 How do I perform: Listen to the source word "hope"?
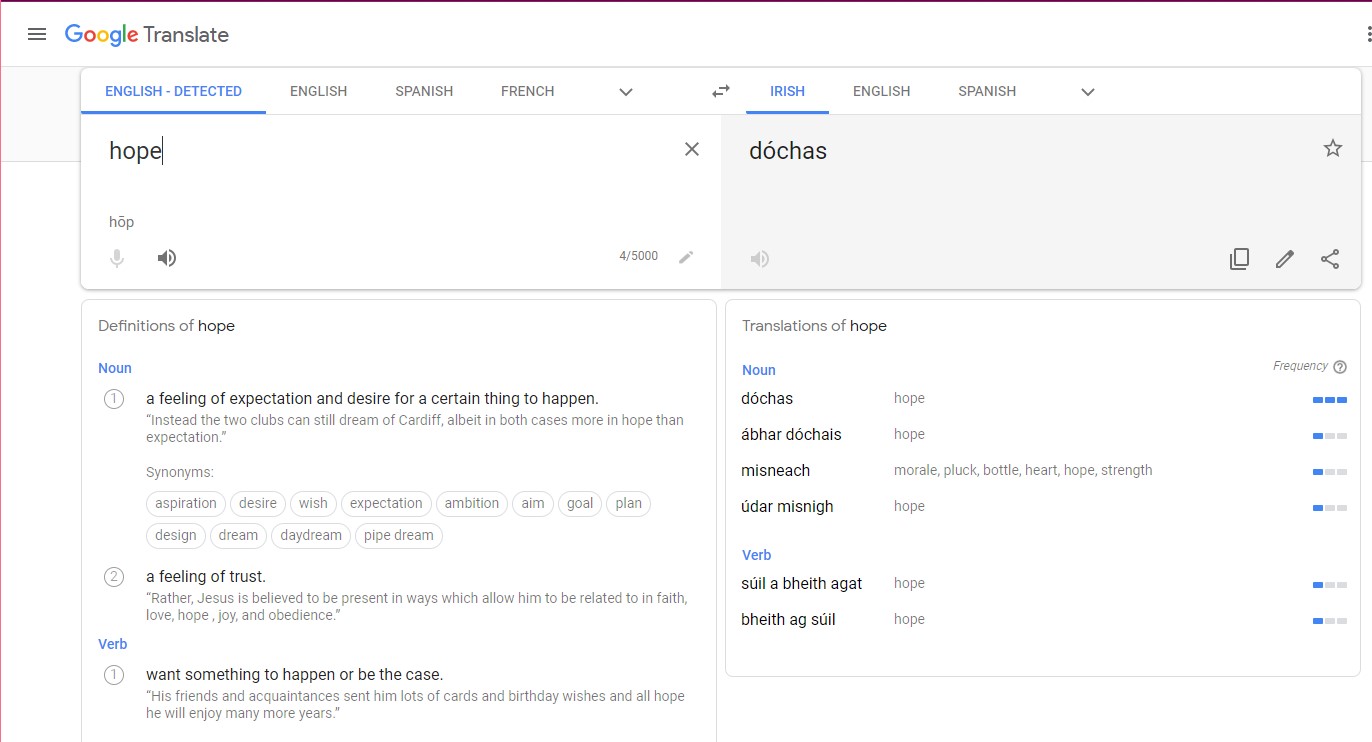[167, 258]
